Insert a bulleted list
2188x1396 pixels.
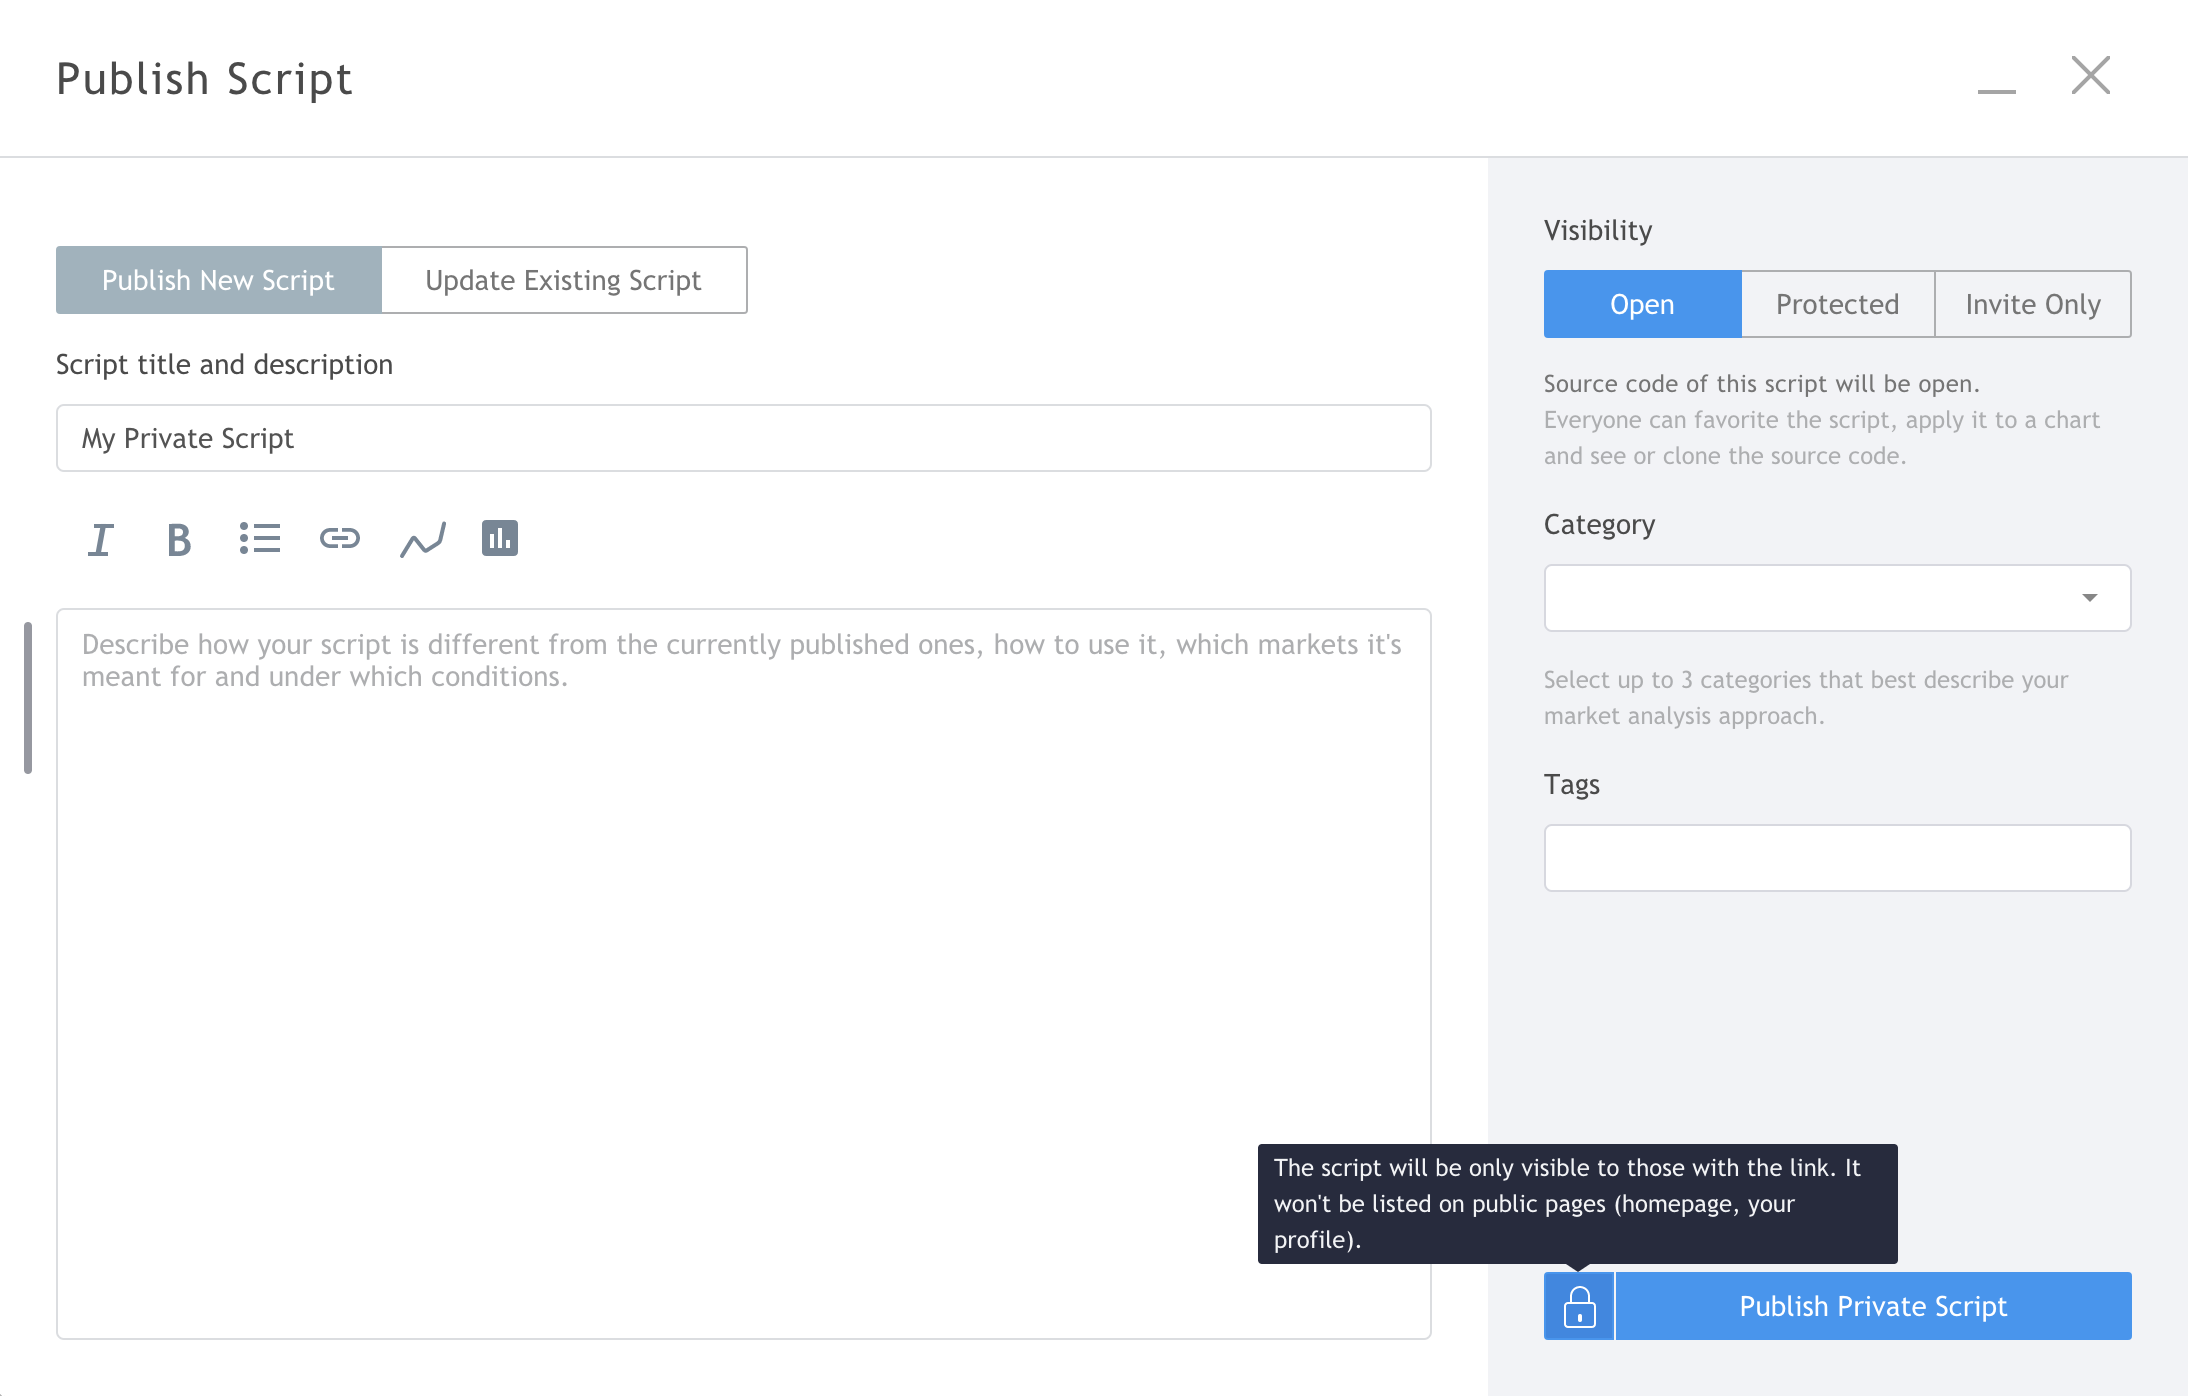click(259, 538)
